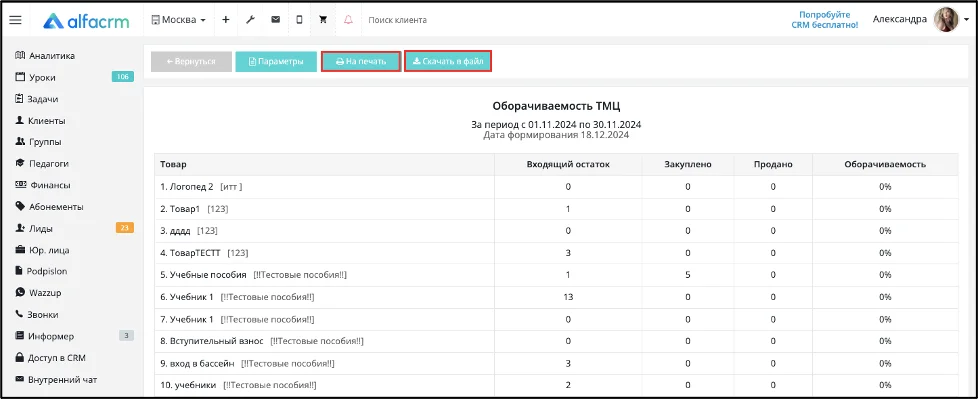Click the plus add icon in top bar
The width and height of the screenshot is (979, 400).
coord(226,20)
